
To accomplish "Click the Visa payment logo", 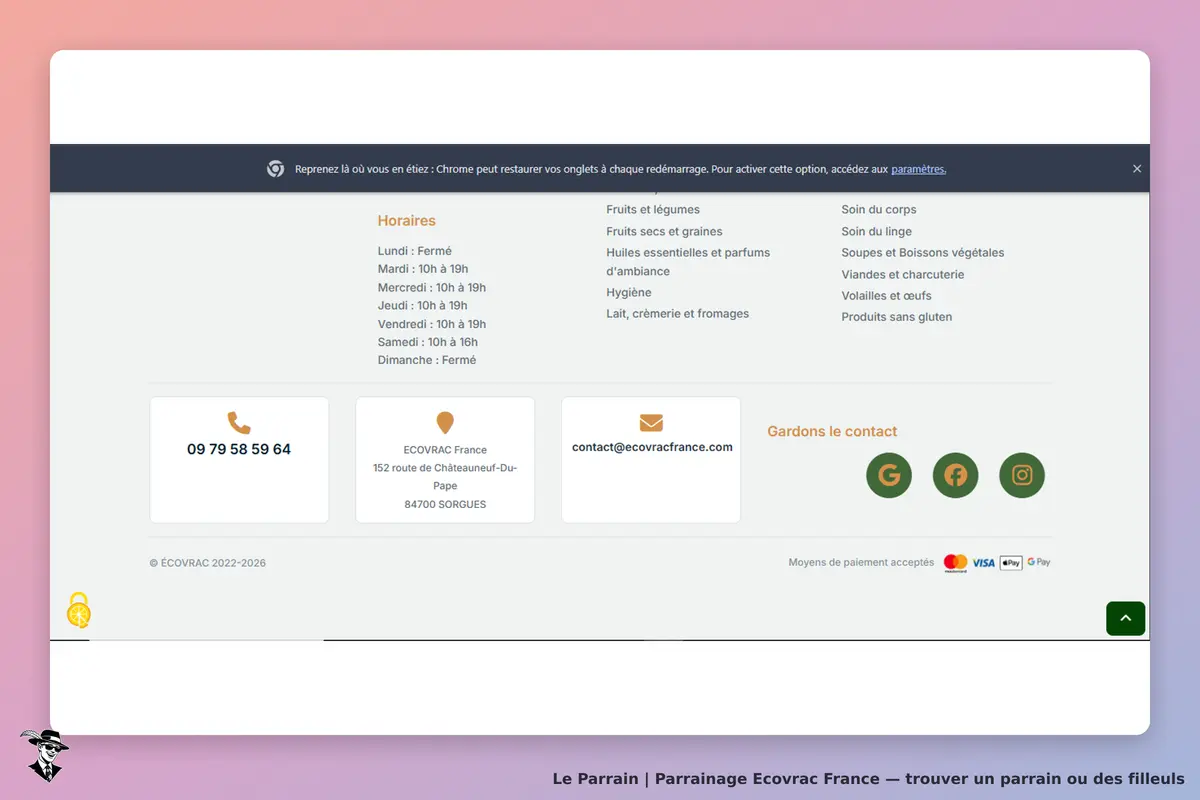I will pyautogui.click(x=984, y=563).
